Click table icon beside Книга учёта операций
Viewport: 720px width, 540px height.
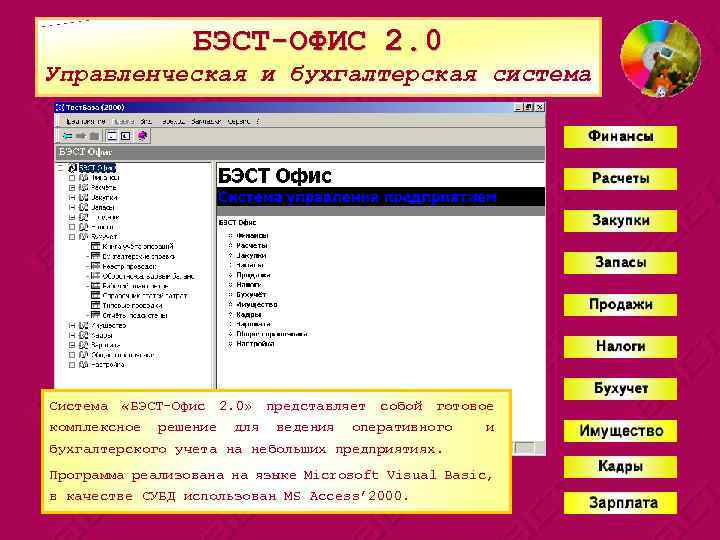click(x=95, y=246)
